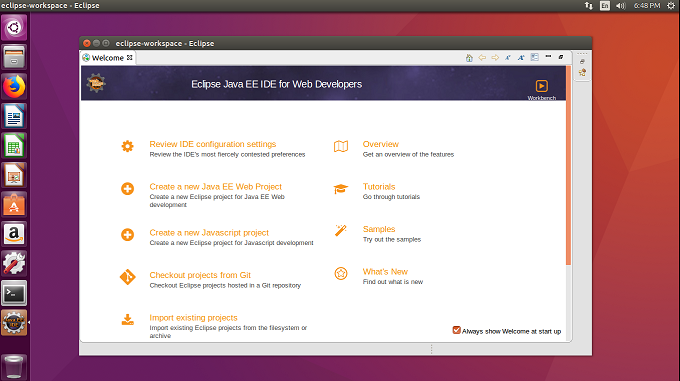680x381 pixels.
Task: Open the Samples link
Action: click(x=379, y=229)
